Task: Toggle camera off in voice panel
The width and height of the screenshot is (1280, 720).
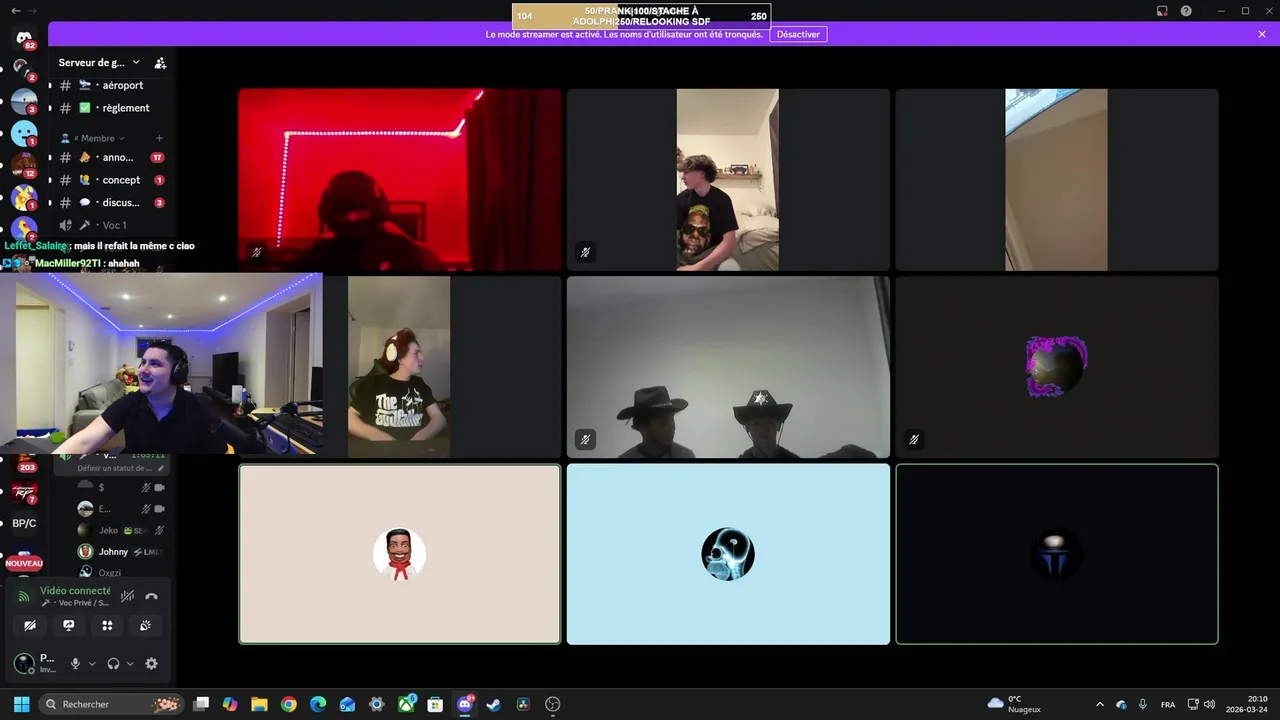Action: point(30,625)
